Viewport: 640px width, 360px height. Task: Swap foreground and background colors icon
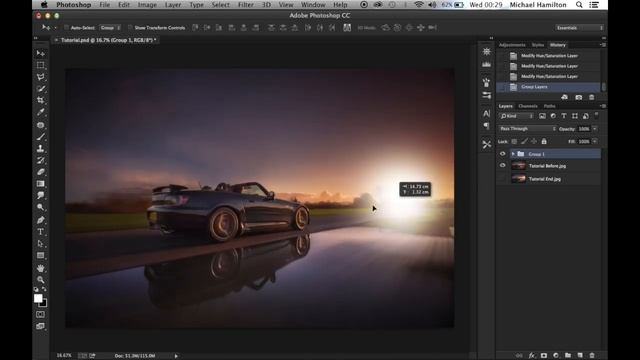pyautogui.click(x=44, y=289)
